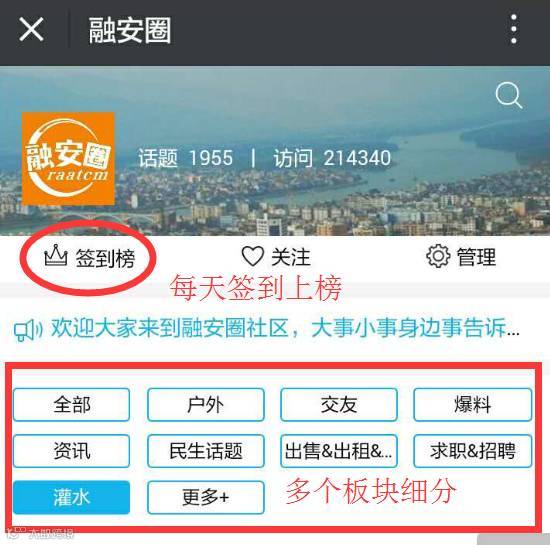Tap the announcement megaphone icon
550x545 pixels.
tap(28, 330)
